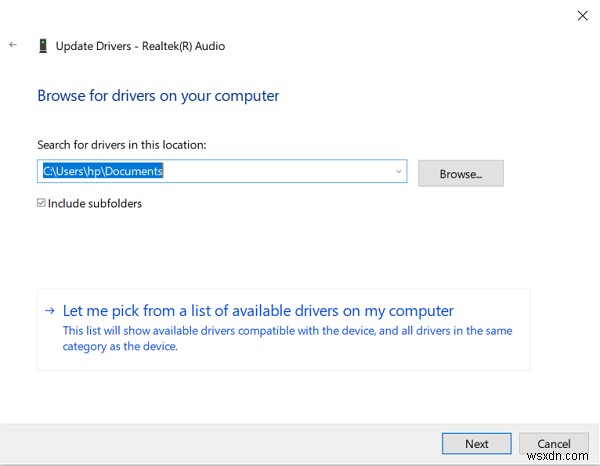Screen dimensions: 600x466
Task: Toggle the Include subfolders checkbox
Action: [41, 203]
